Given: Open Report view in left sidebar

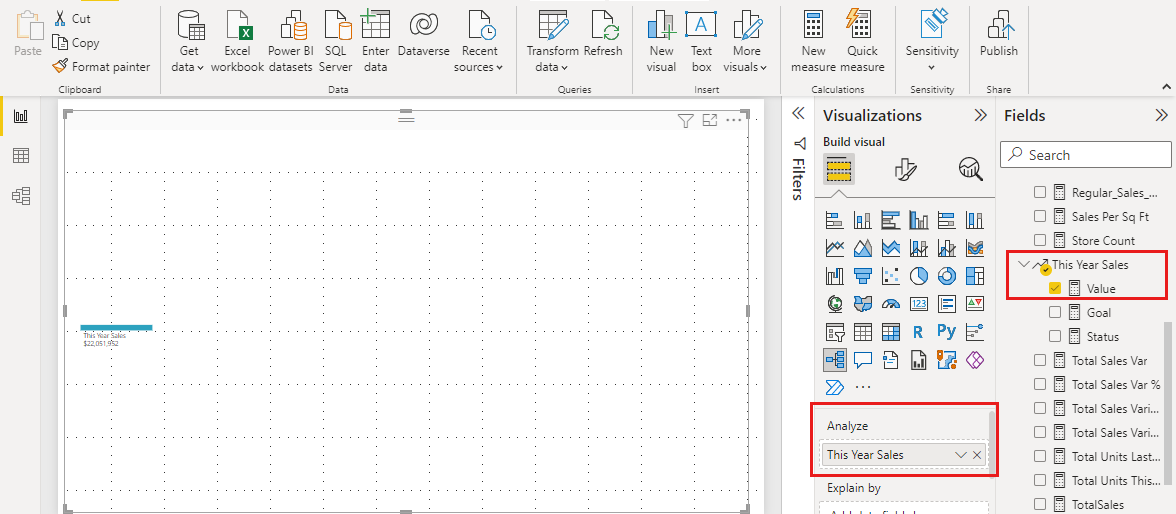Looking at the screenshot, I should (21, 116).
